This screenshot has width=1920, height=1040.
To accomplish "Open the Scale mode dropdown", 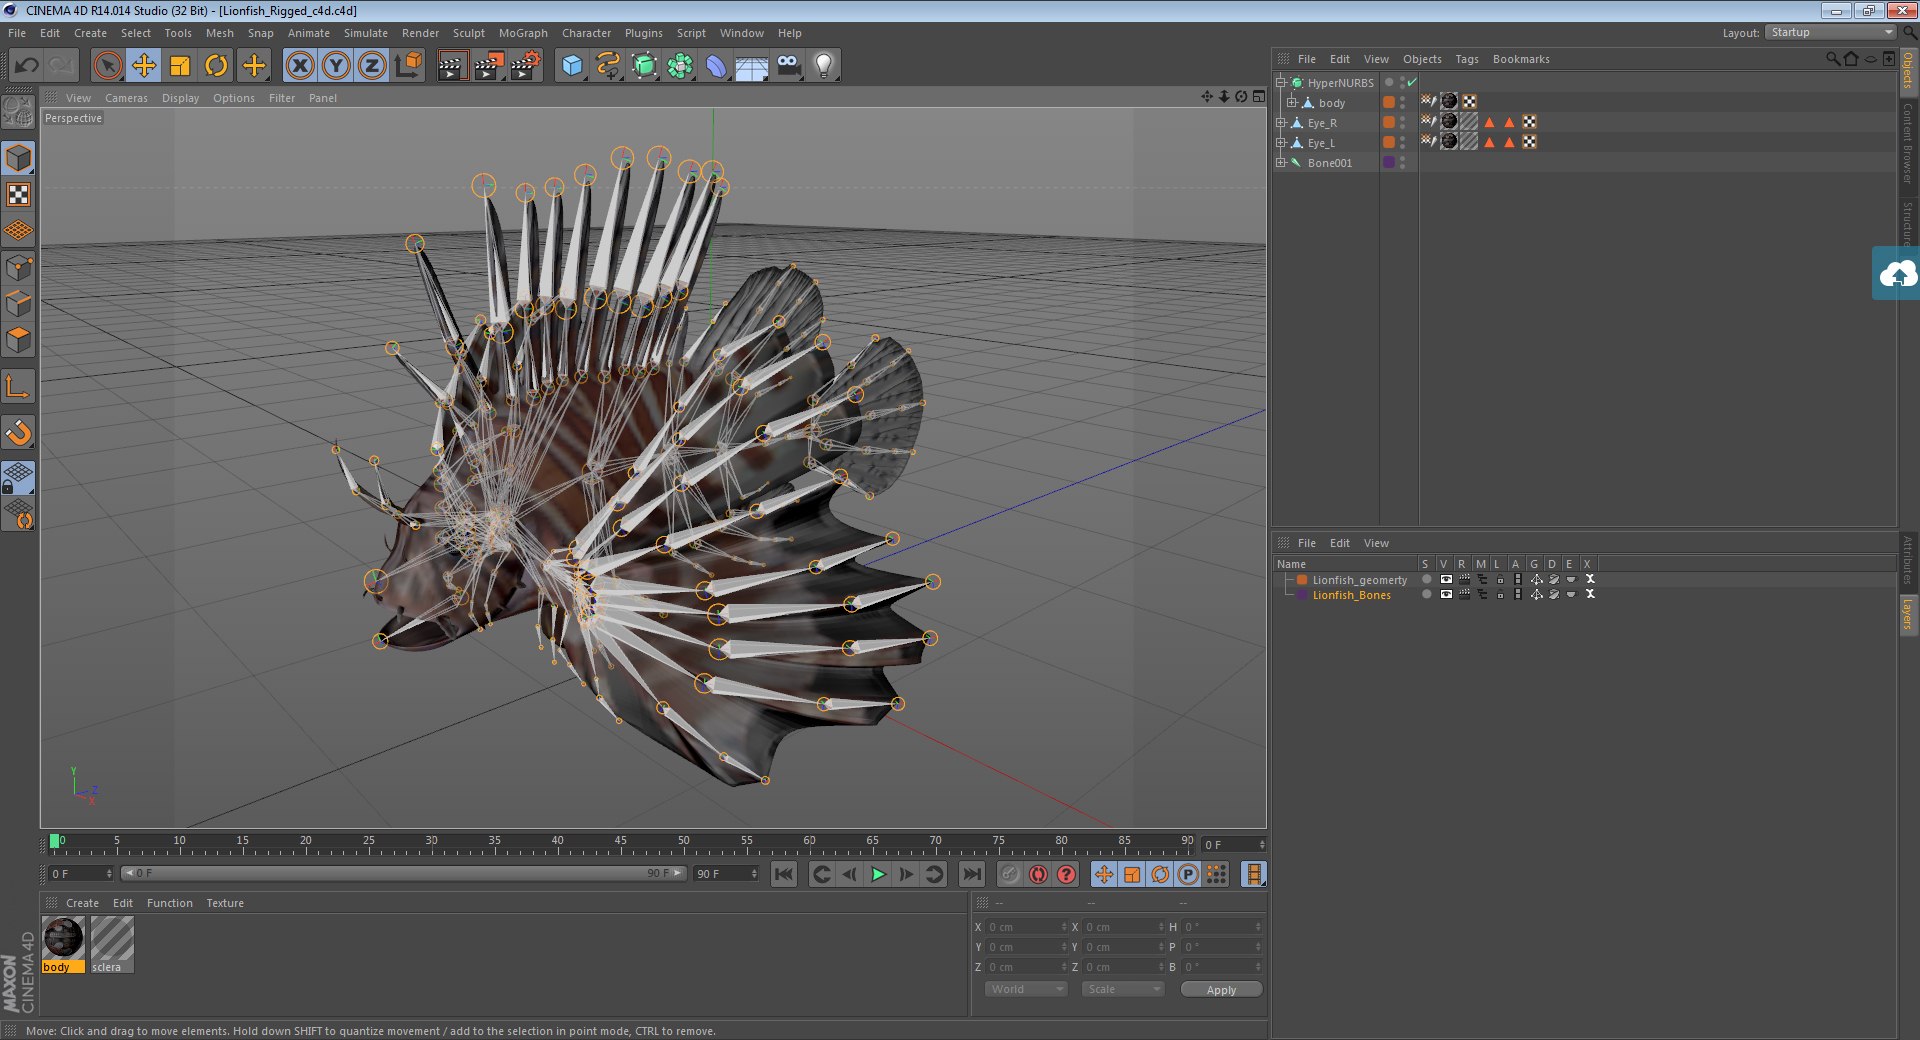I will click(1123, 989).
